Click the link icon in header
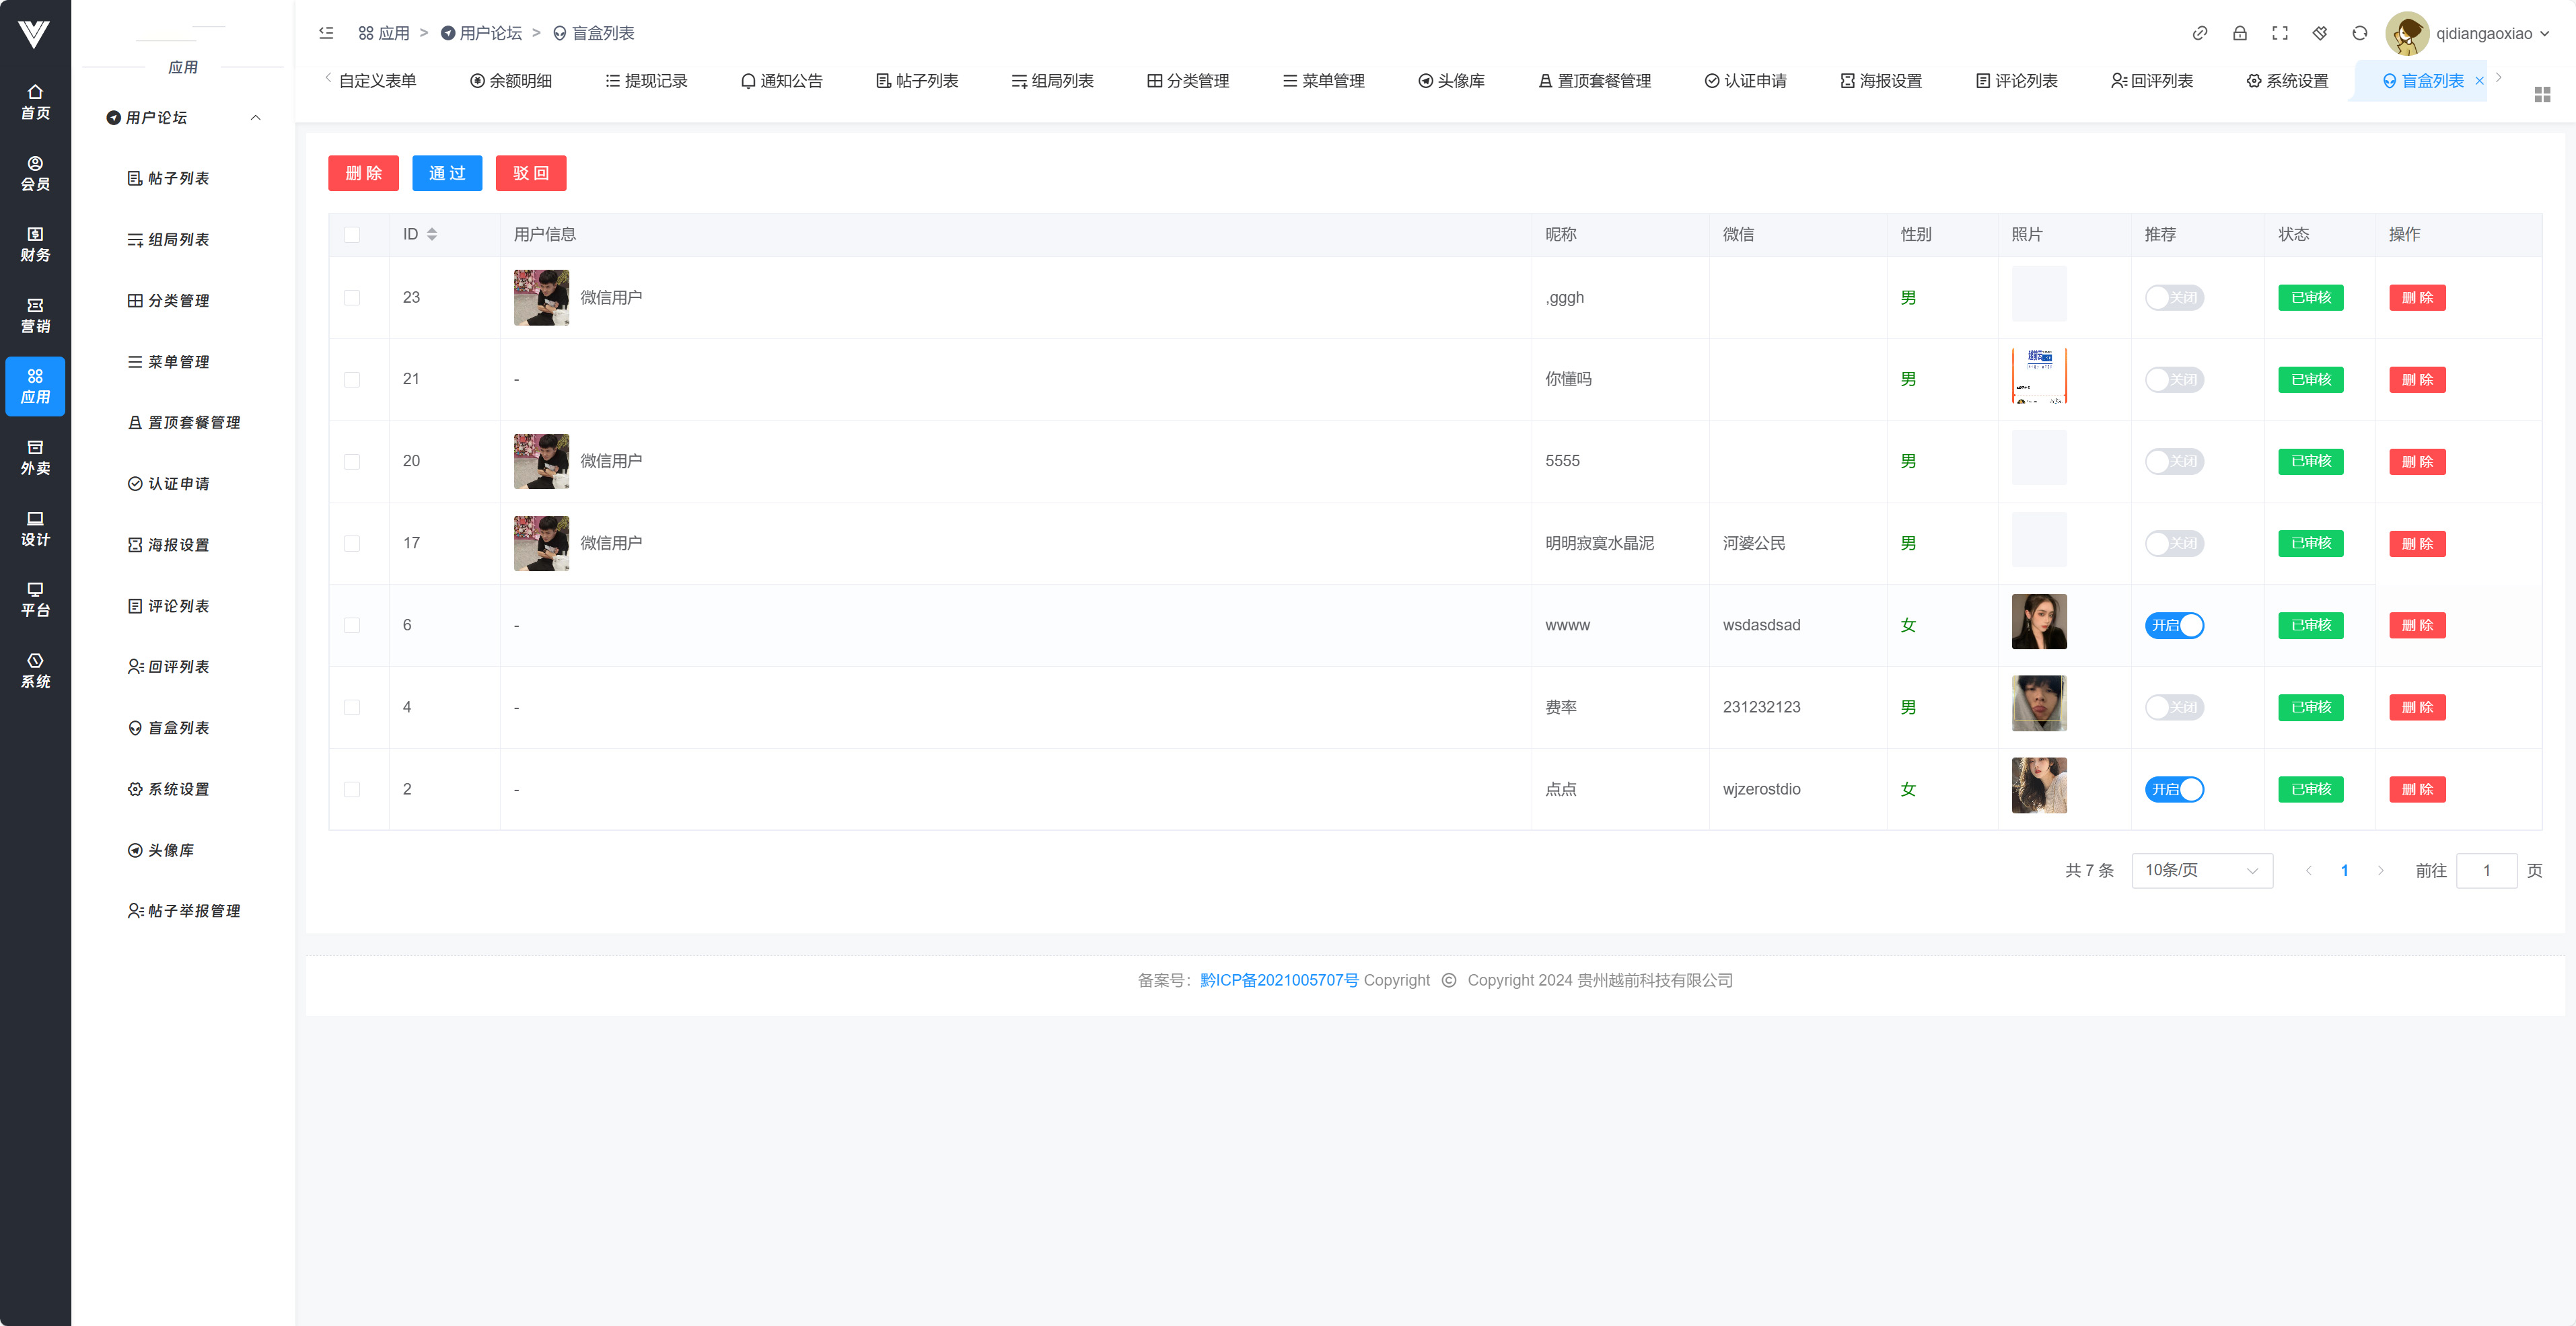2576x1326 pixels. [2199, 33]
